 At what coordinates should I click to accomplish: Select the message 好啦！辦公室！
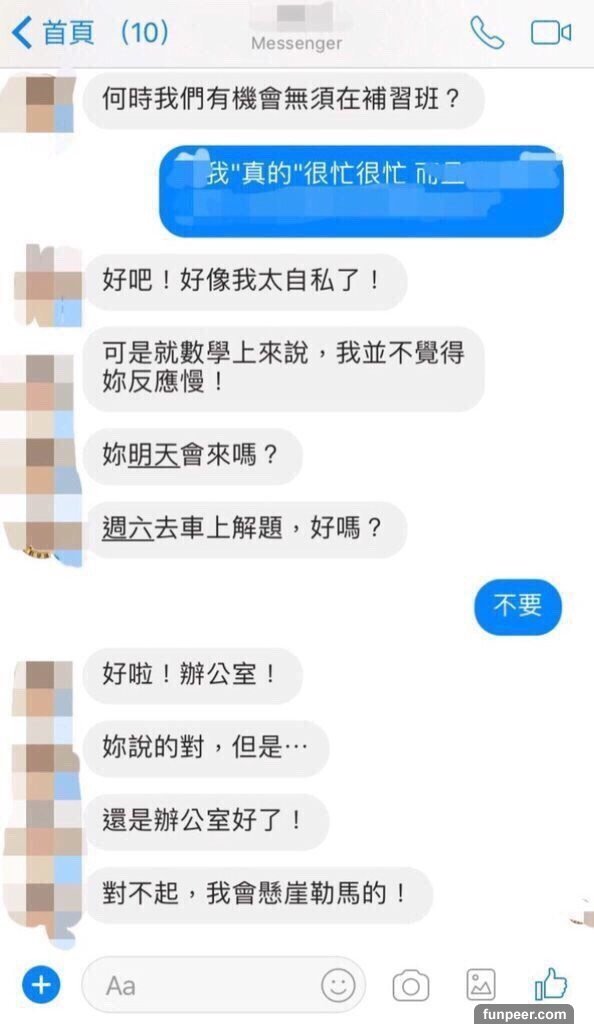193,675
